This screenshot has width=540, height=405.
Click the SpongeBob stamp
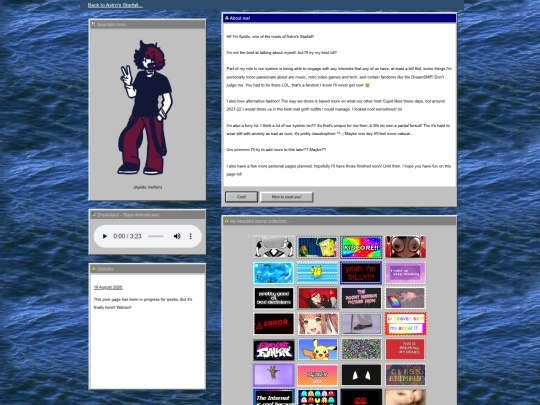[x=318, y=247]
